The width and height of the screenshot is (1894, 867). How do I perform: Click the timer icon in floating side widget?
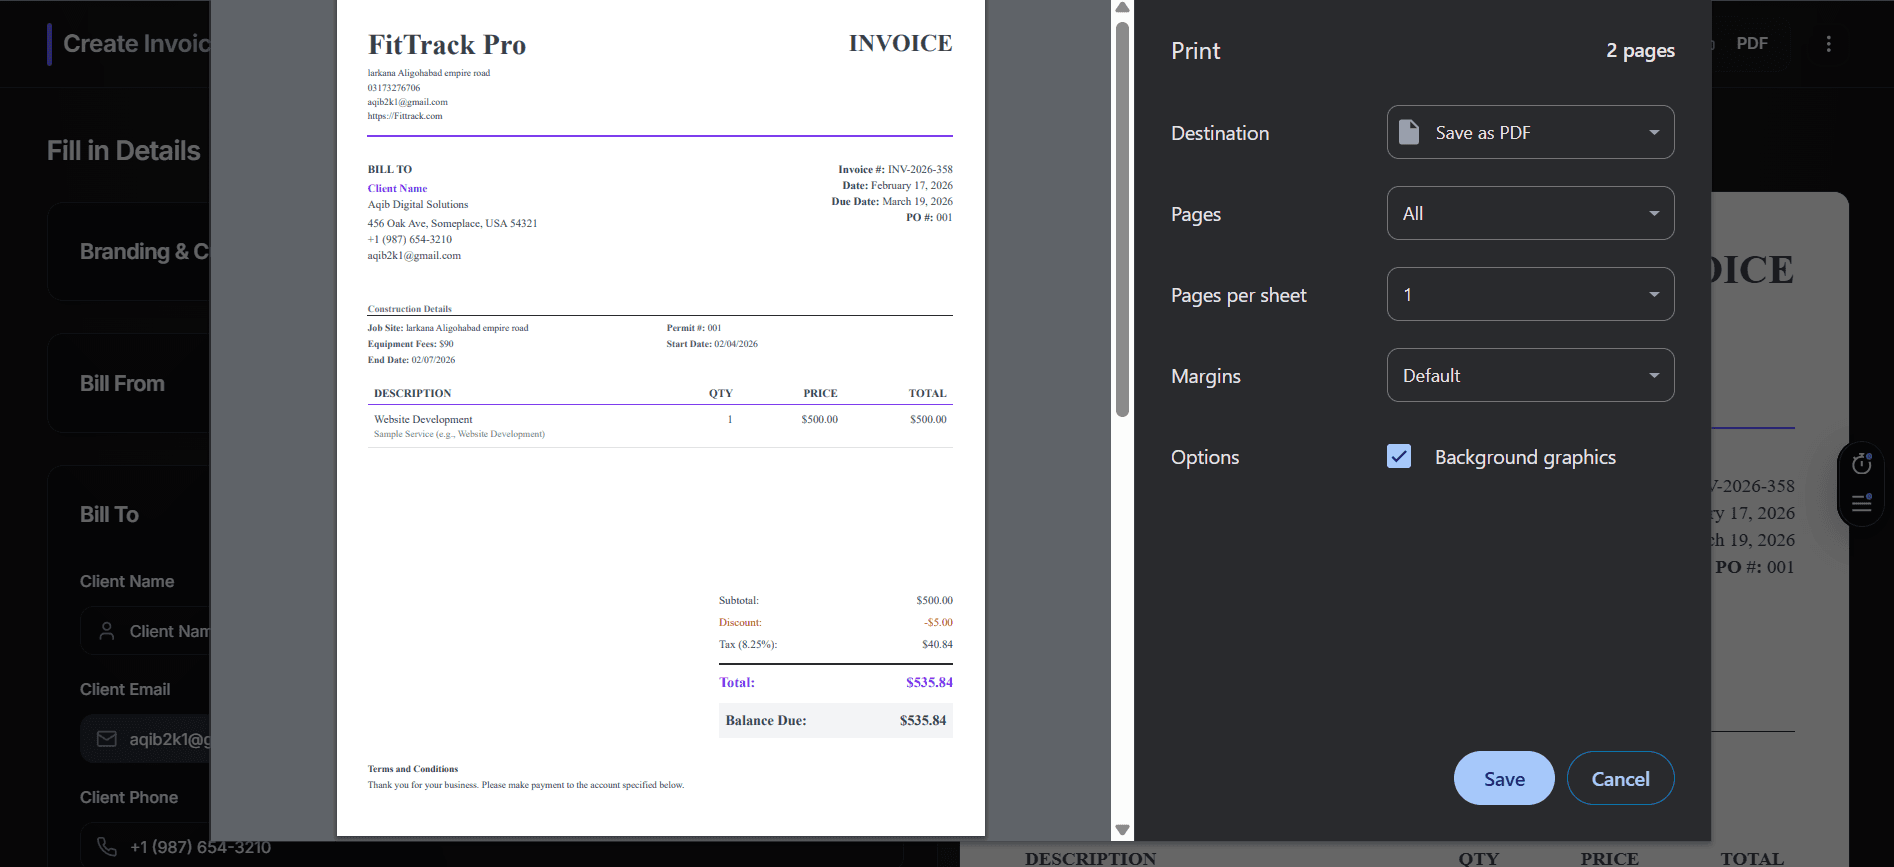pos(1861,464)
